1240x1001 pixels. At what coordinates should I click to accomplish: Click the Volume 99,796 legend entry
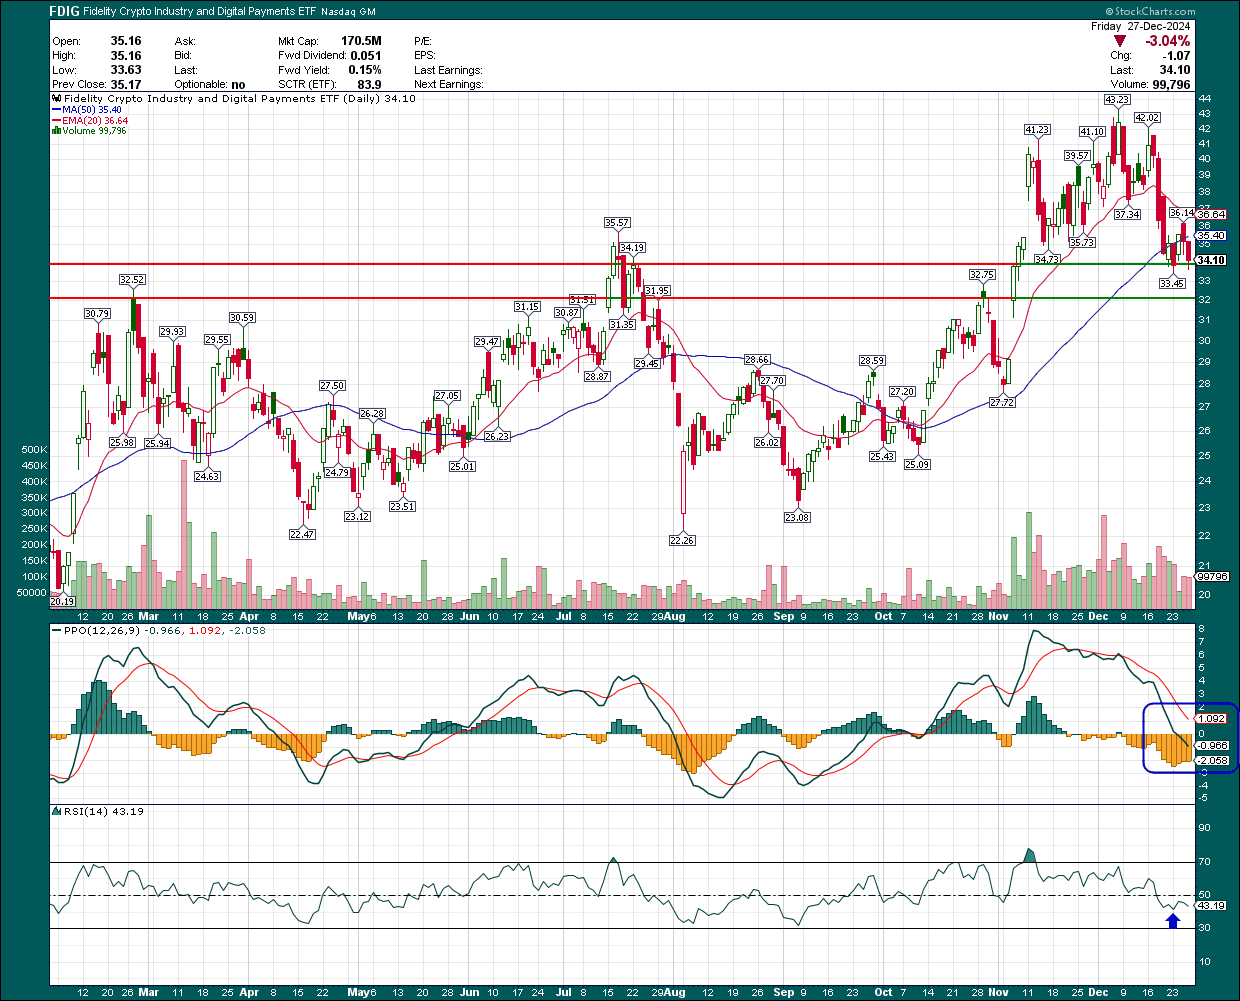click(89, 130)
